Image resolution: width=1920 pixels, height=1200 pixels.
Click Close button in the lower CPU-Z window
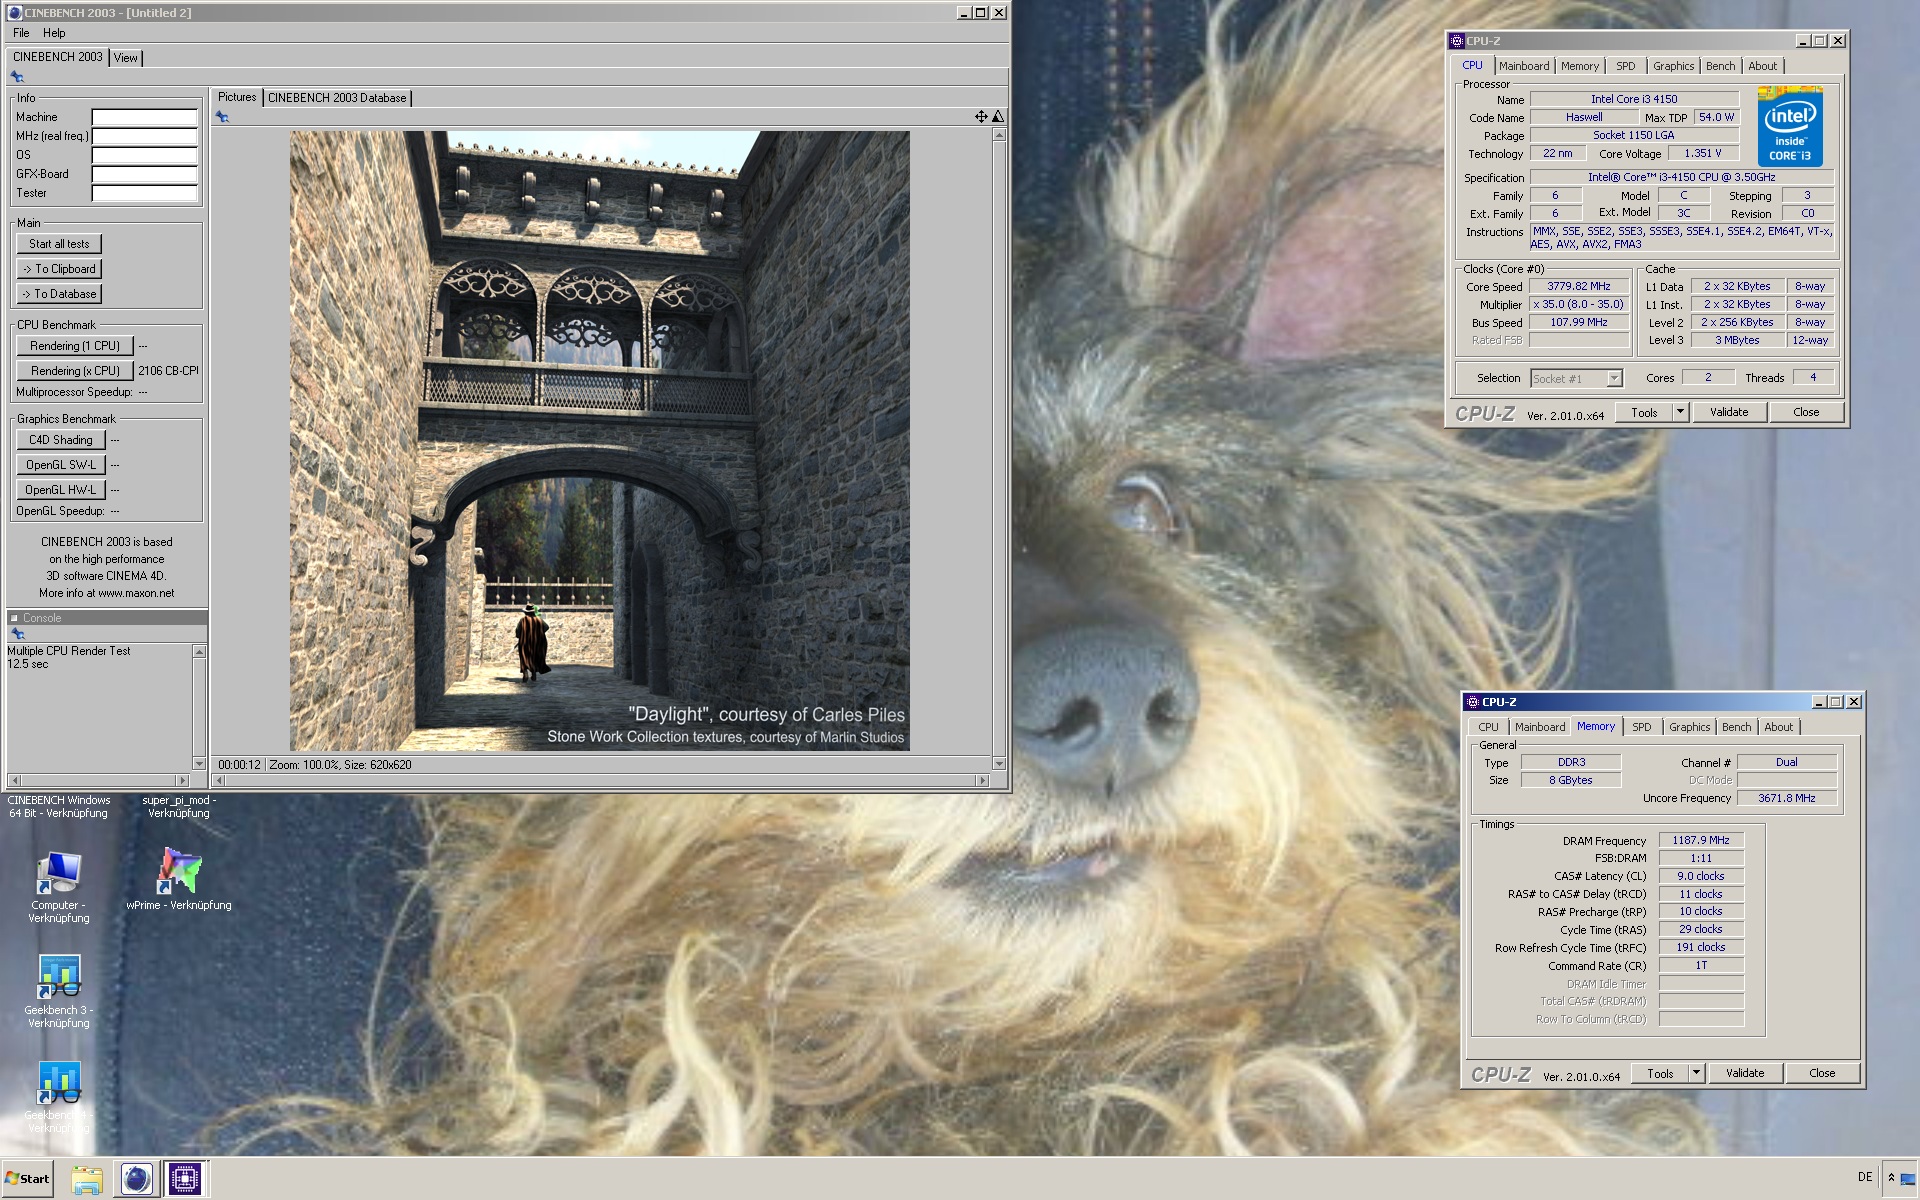click(x=1822, y=1073)
